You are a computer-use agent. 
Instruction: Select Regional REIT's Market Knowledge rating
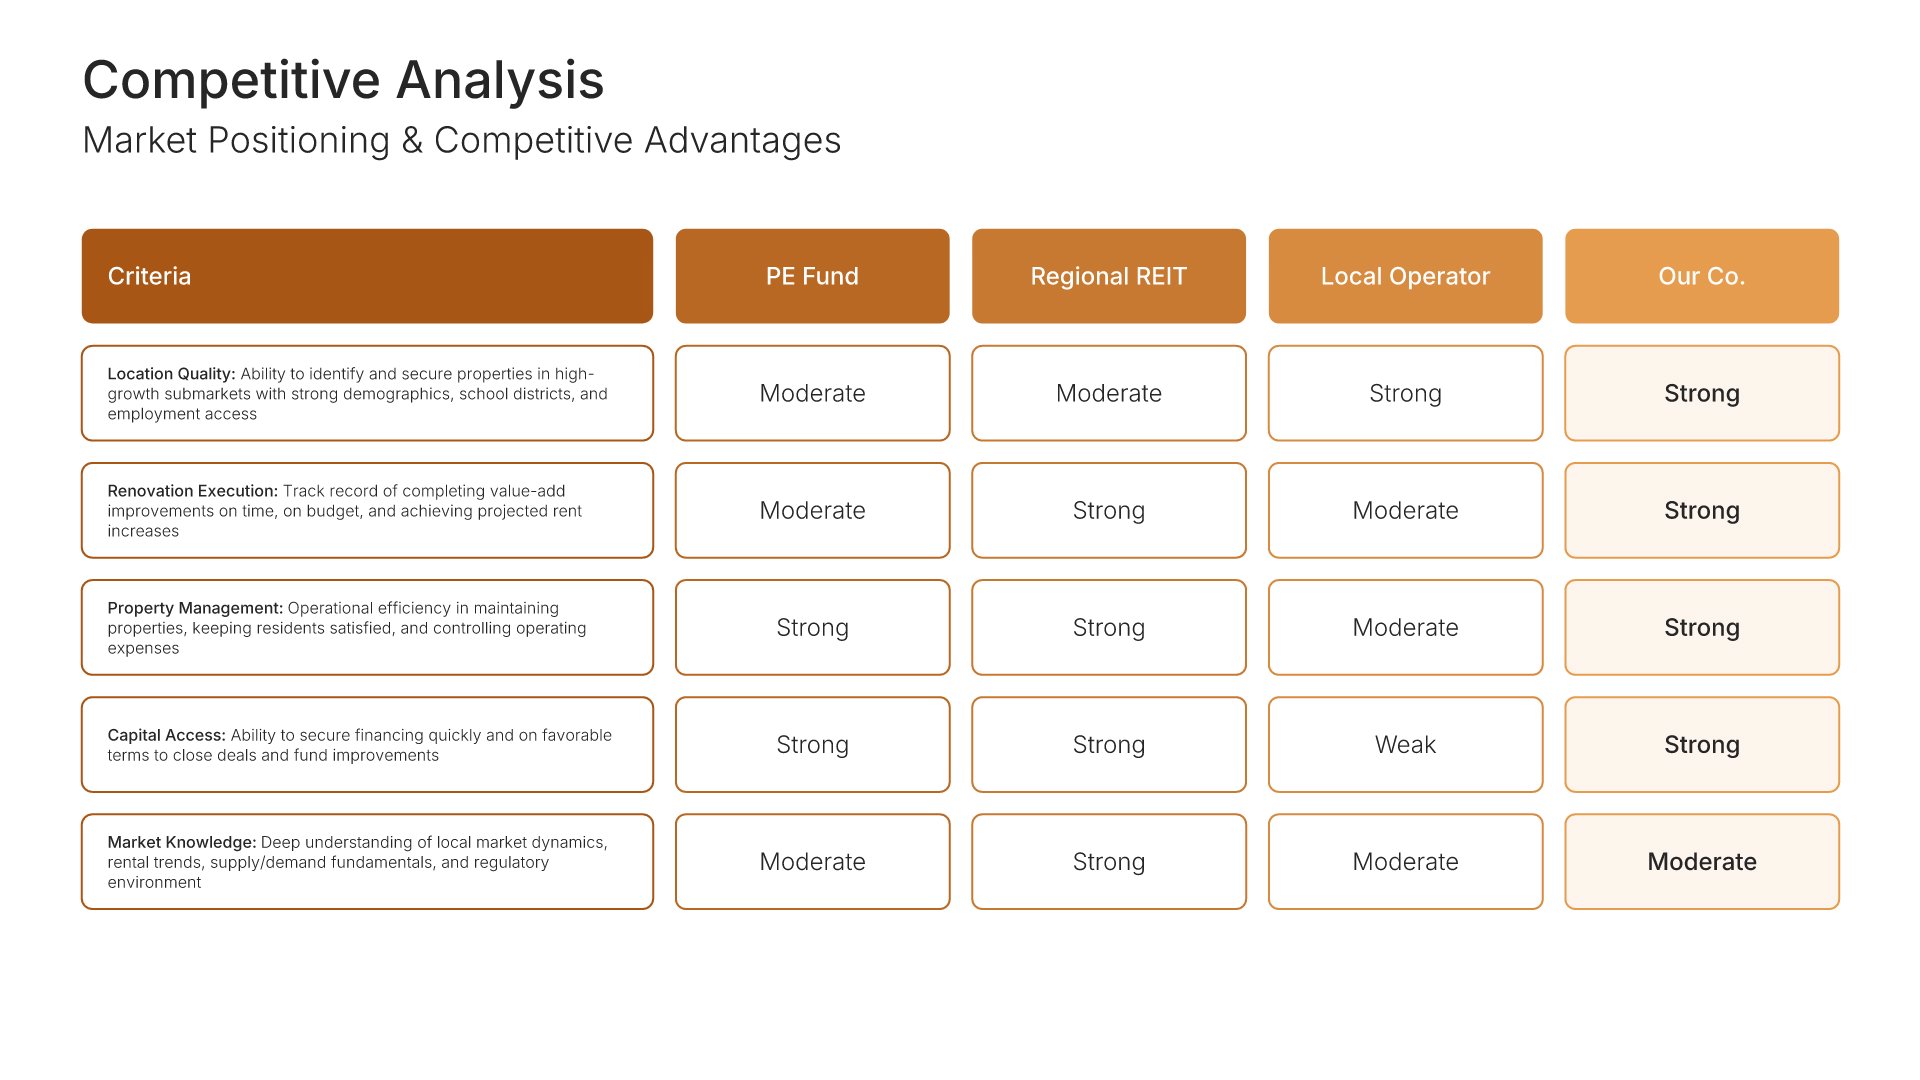pyautogui.click(x=1108, y=861)
